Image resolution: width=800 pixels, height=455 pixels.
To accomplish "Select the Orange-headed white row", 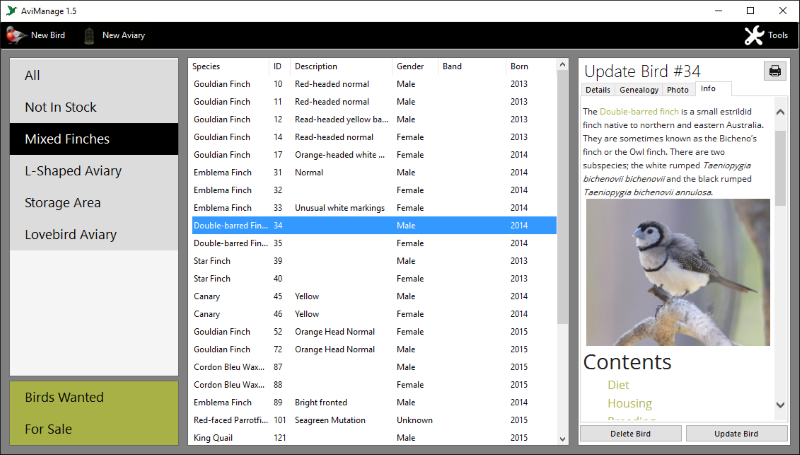I will point(374,155).
